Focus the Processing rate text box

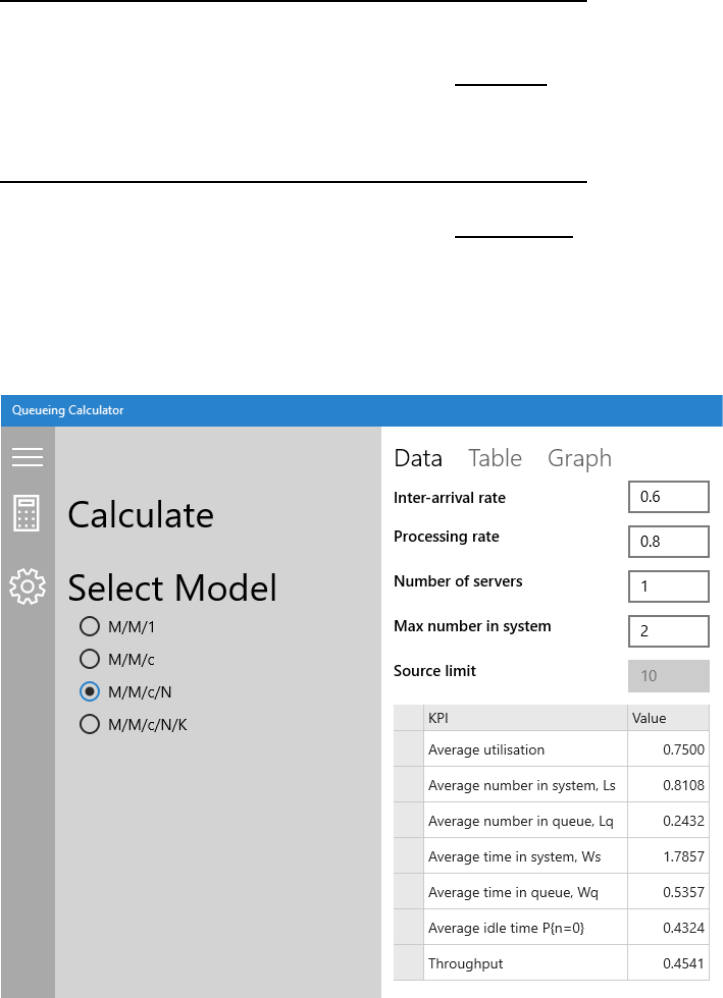(x=668, y=542)
